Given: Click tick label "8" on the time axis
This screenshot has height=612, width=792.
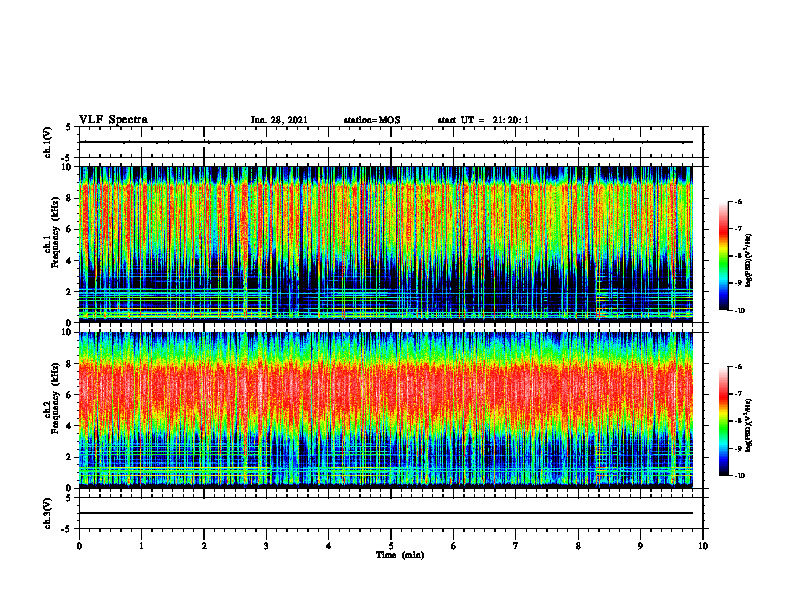Looking at the screenshot, I should click(x=578, y=546).
